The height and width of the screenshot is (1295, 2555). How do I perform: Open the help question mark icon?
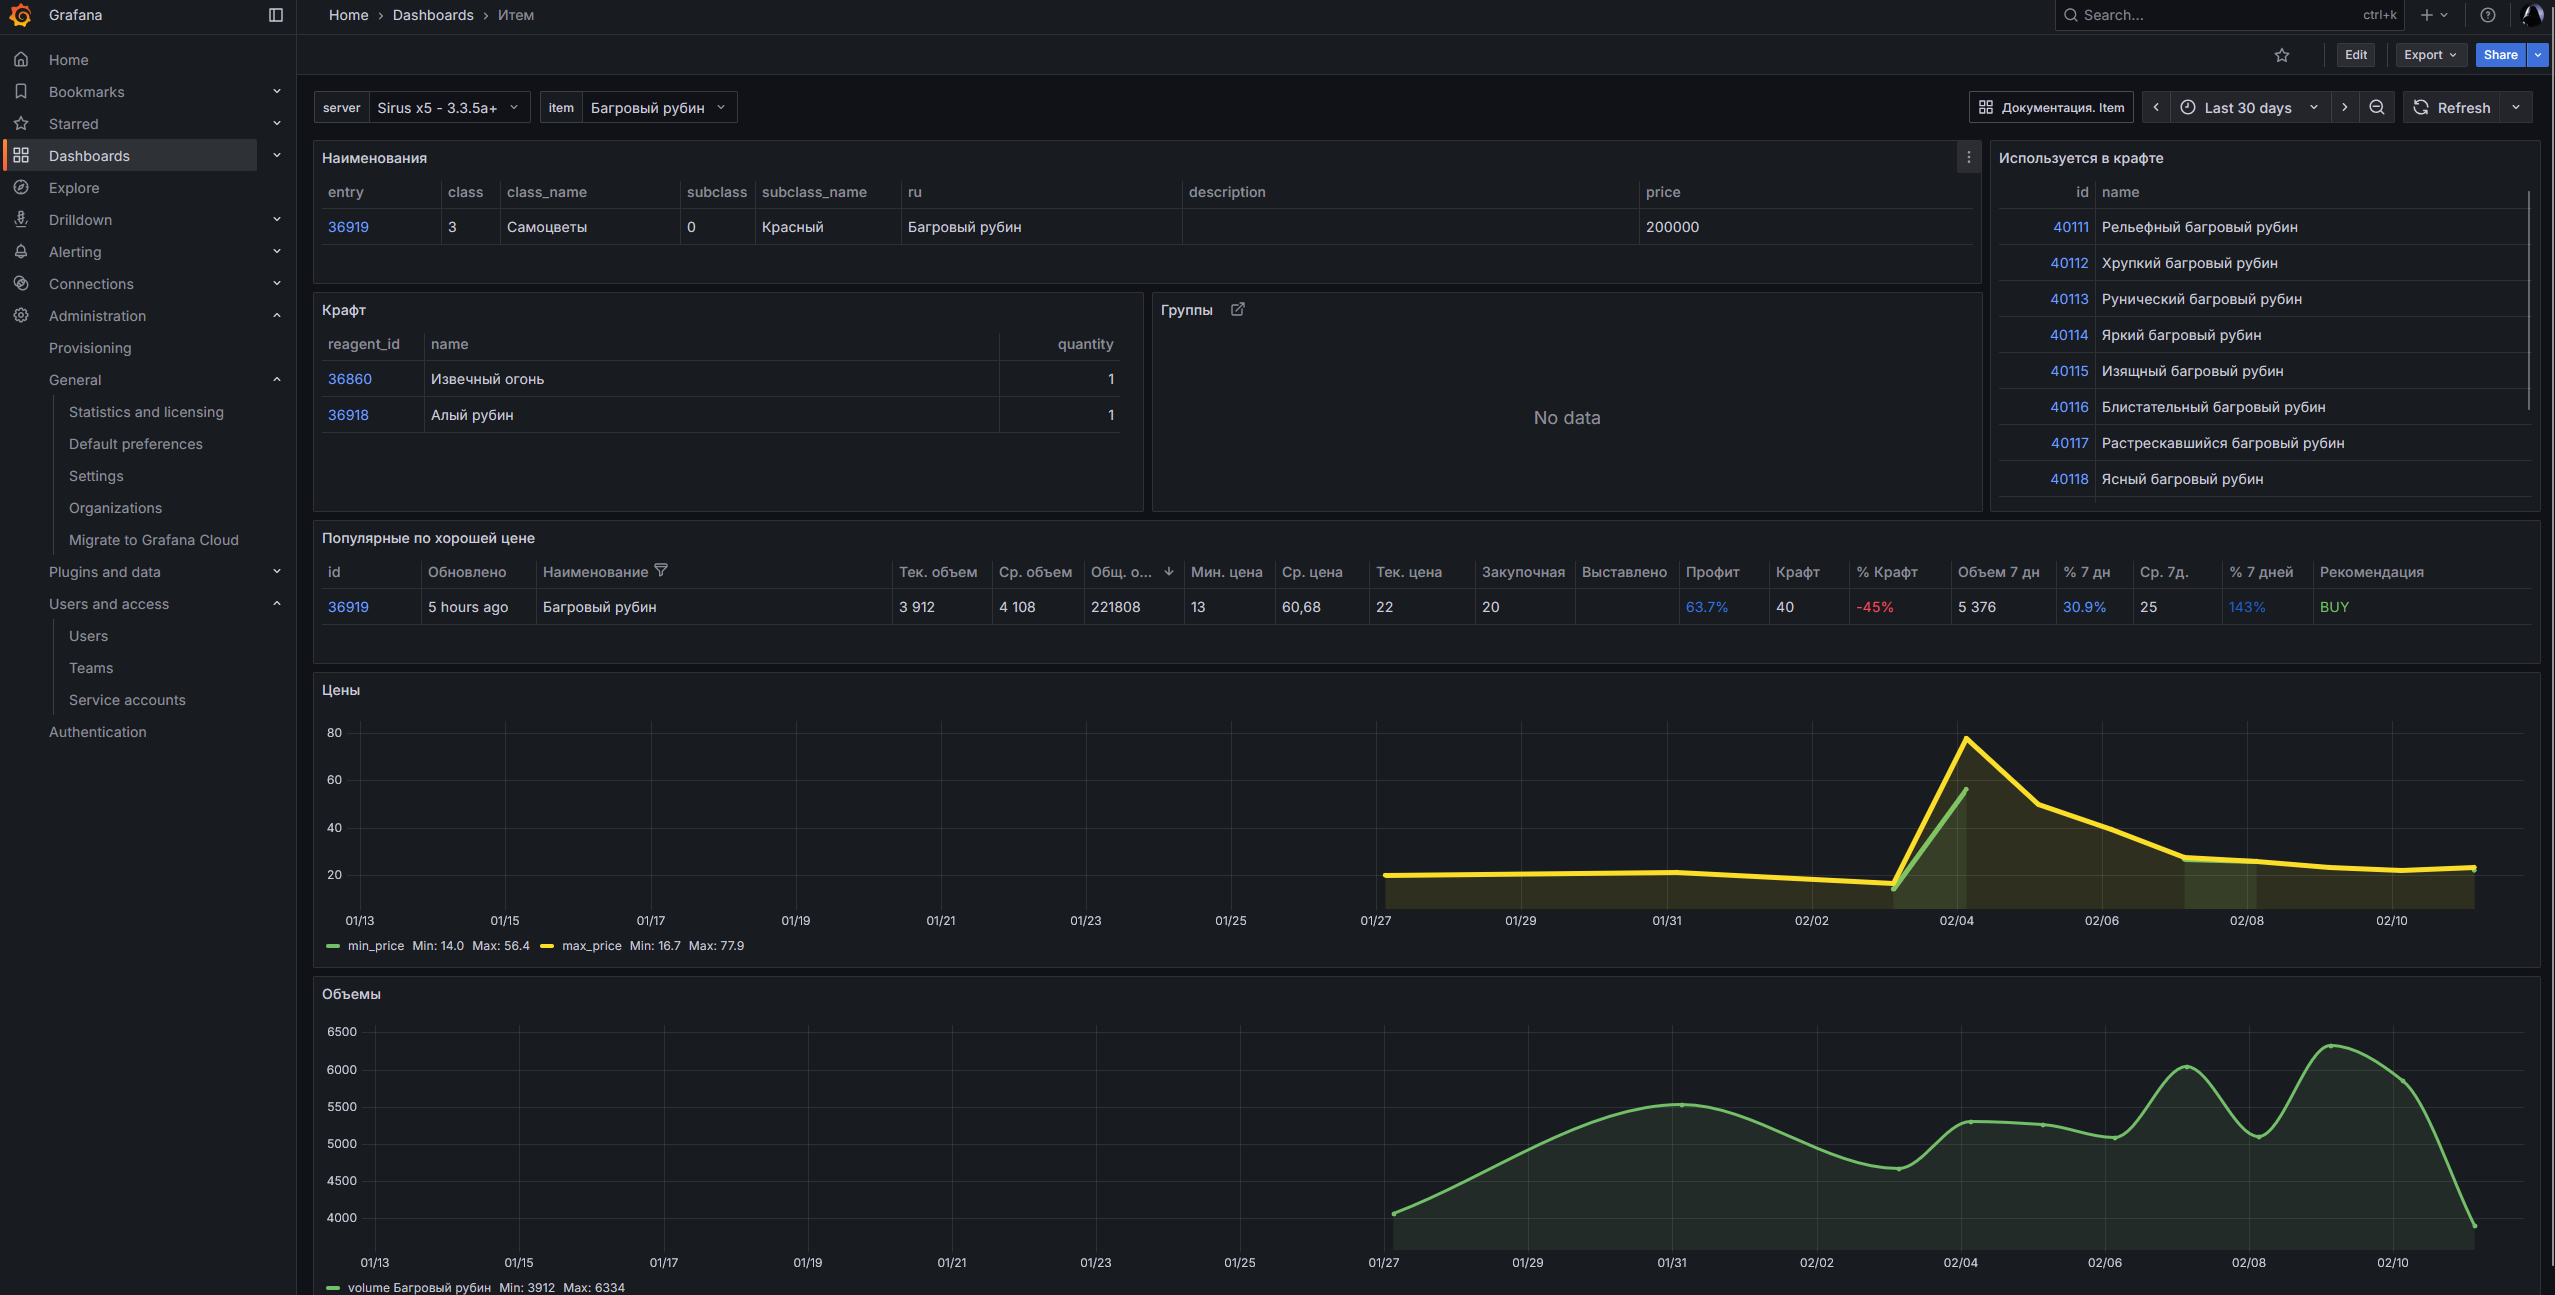(x=2487, y=15)
